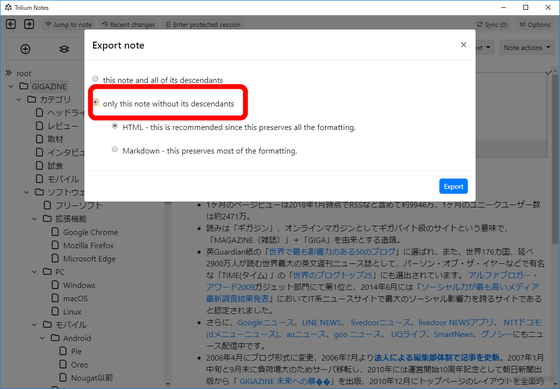560x389 pixels.
Task: Open the 世界のブログトップ25 link
Action: (x=332, y=275)
